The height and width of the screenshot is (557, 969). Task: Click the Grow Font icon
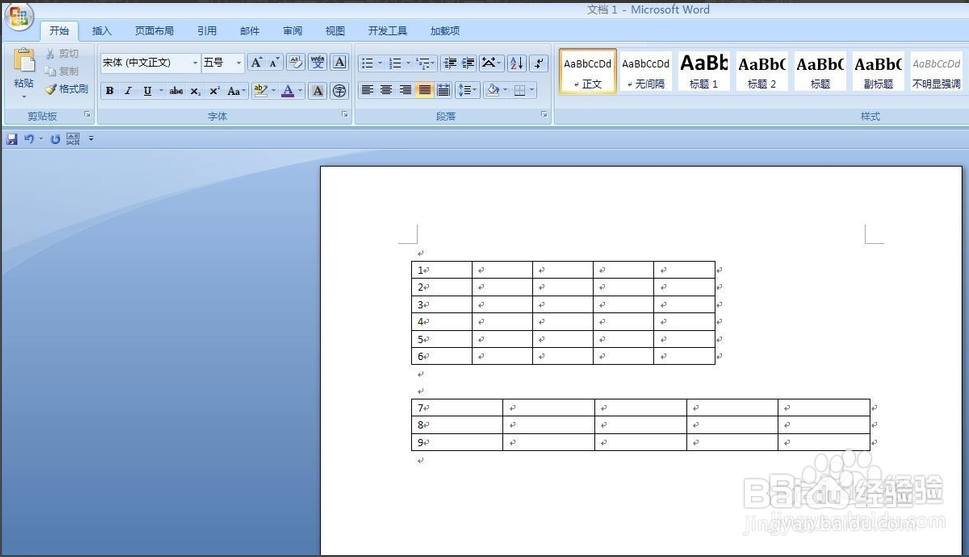[x=256, y=62]
